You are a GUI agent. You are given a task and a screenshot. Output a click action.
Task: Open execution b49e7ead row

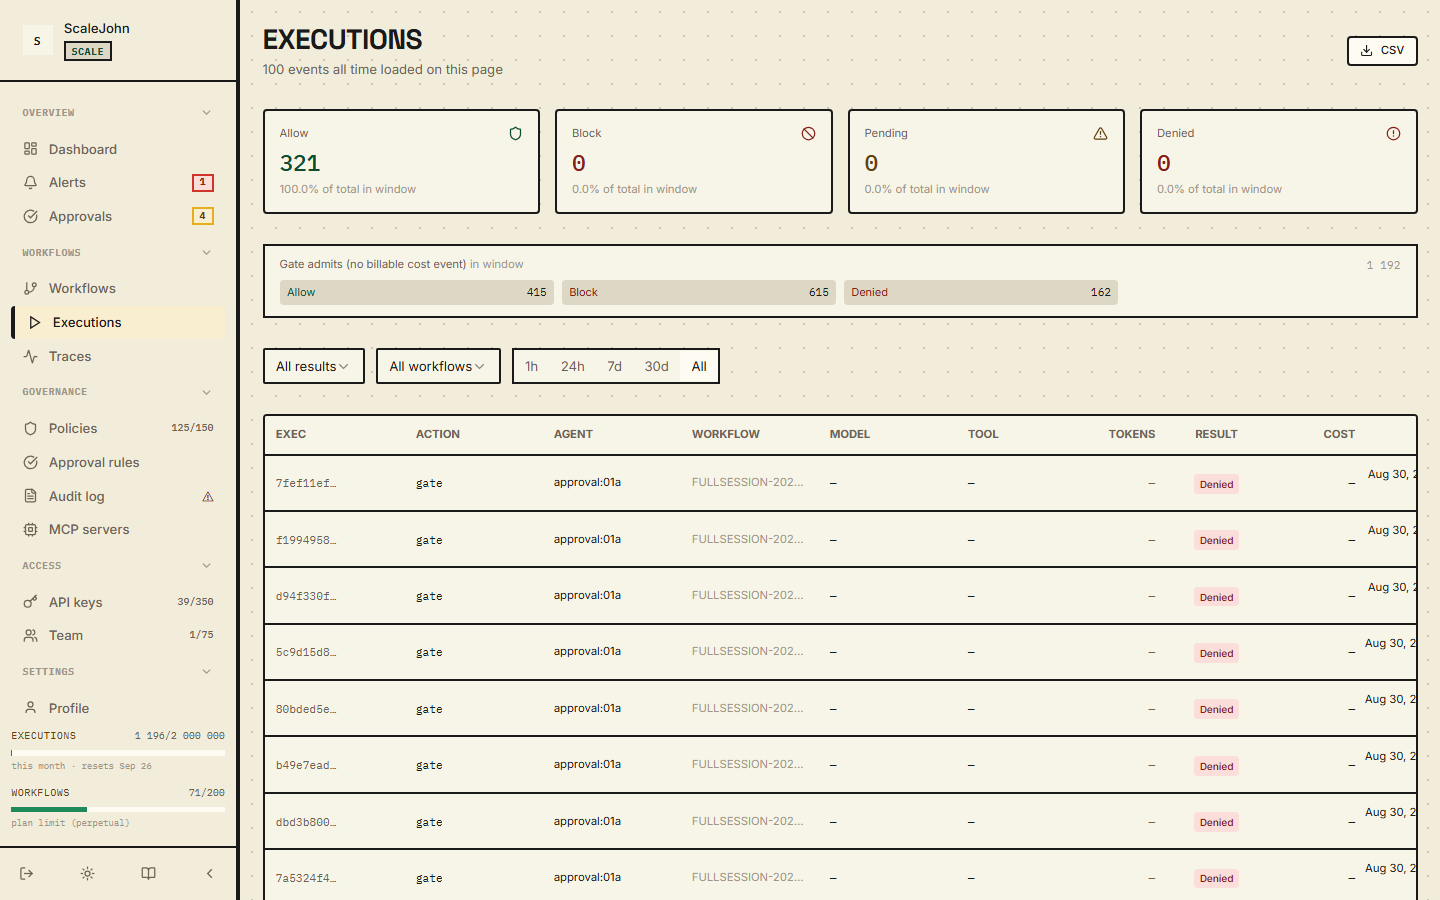click(840, 765)
